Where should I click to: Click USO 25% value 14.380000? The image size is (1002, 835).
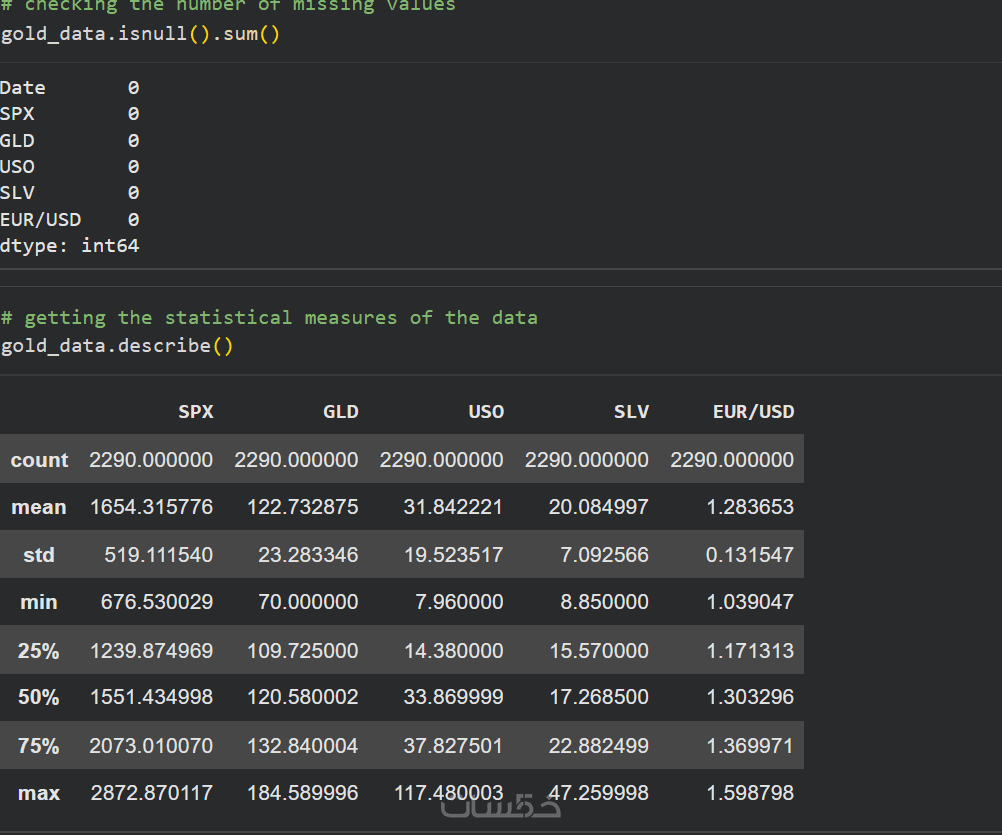pos(453,650)
